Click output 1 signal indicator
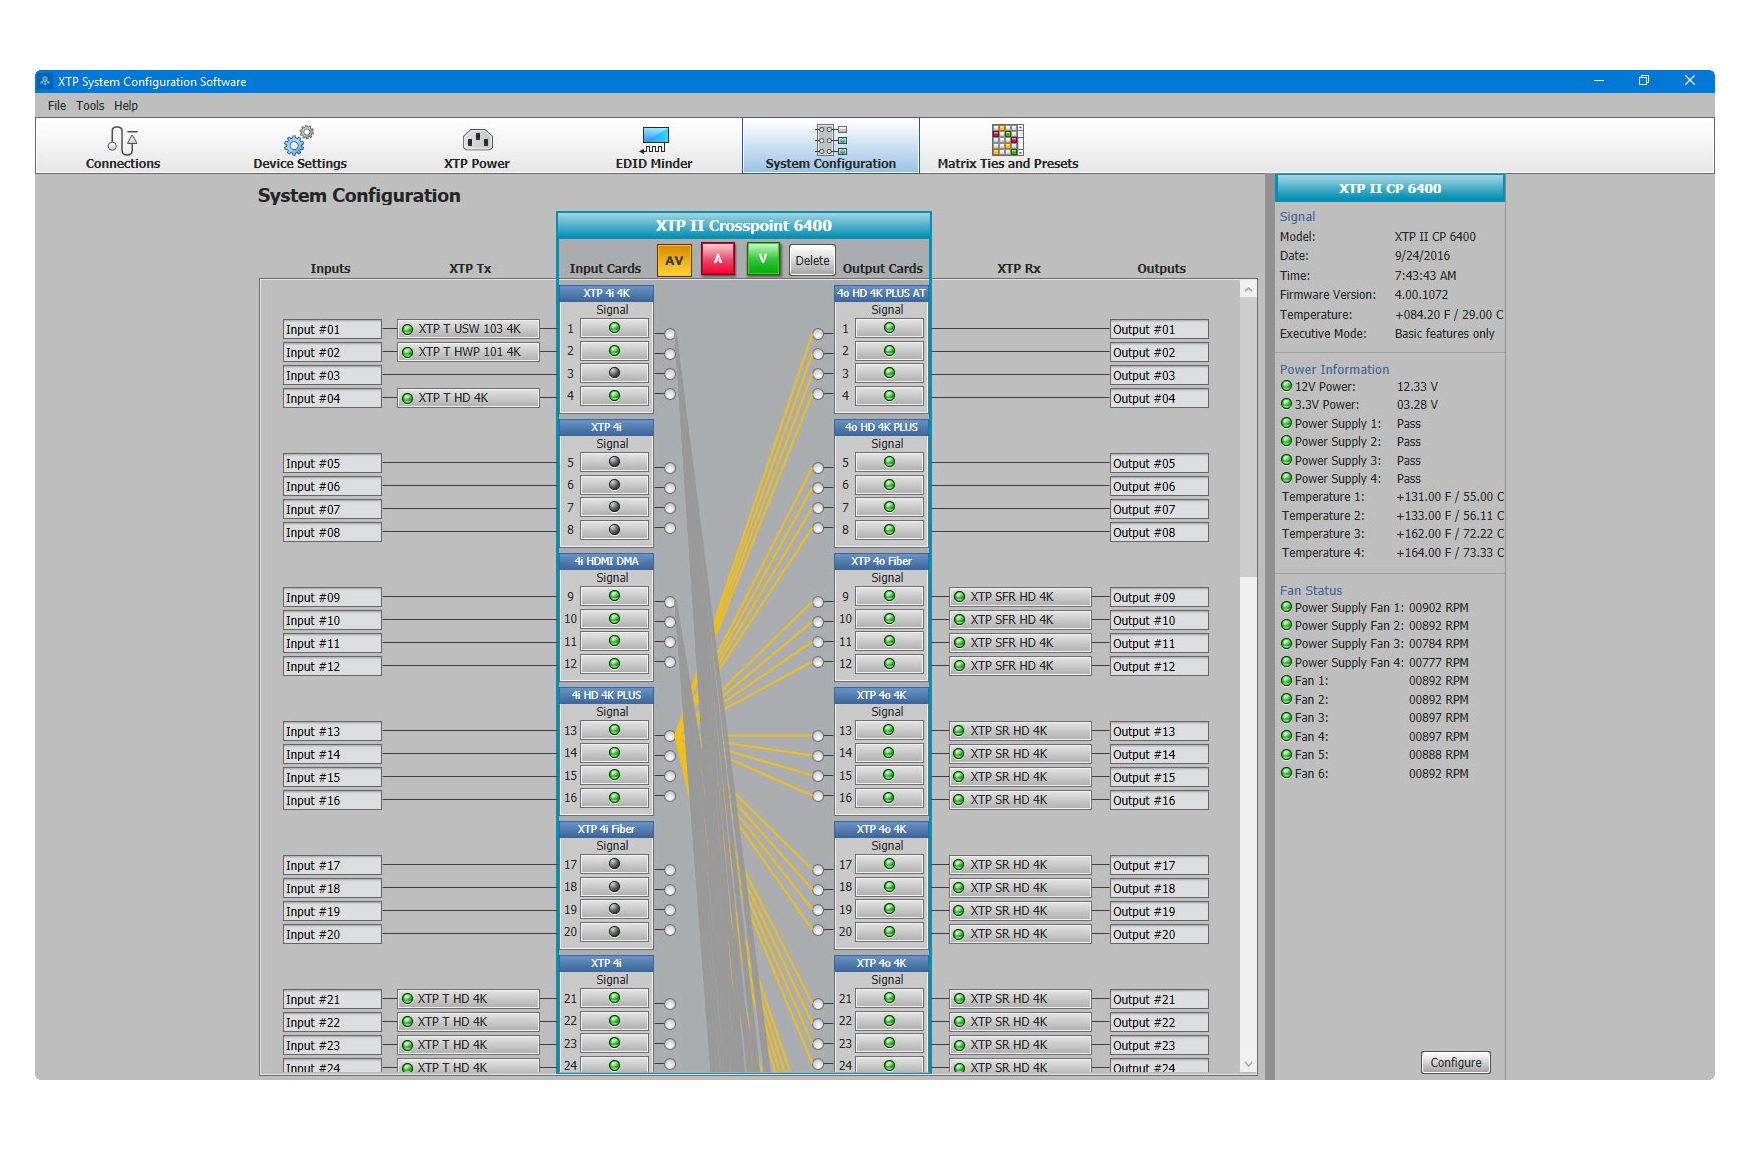Screen dimensions: 1750x1150 click(889, 328)
